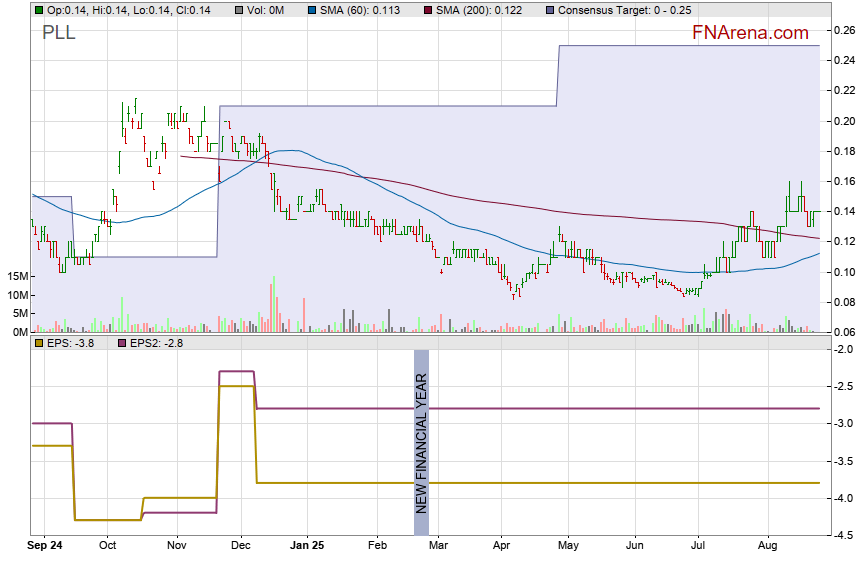Open the FNArena.com watermark link
Viewport: 859px width, 566px height.
(750, 33)
